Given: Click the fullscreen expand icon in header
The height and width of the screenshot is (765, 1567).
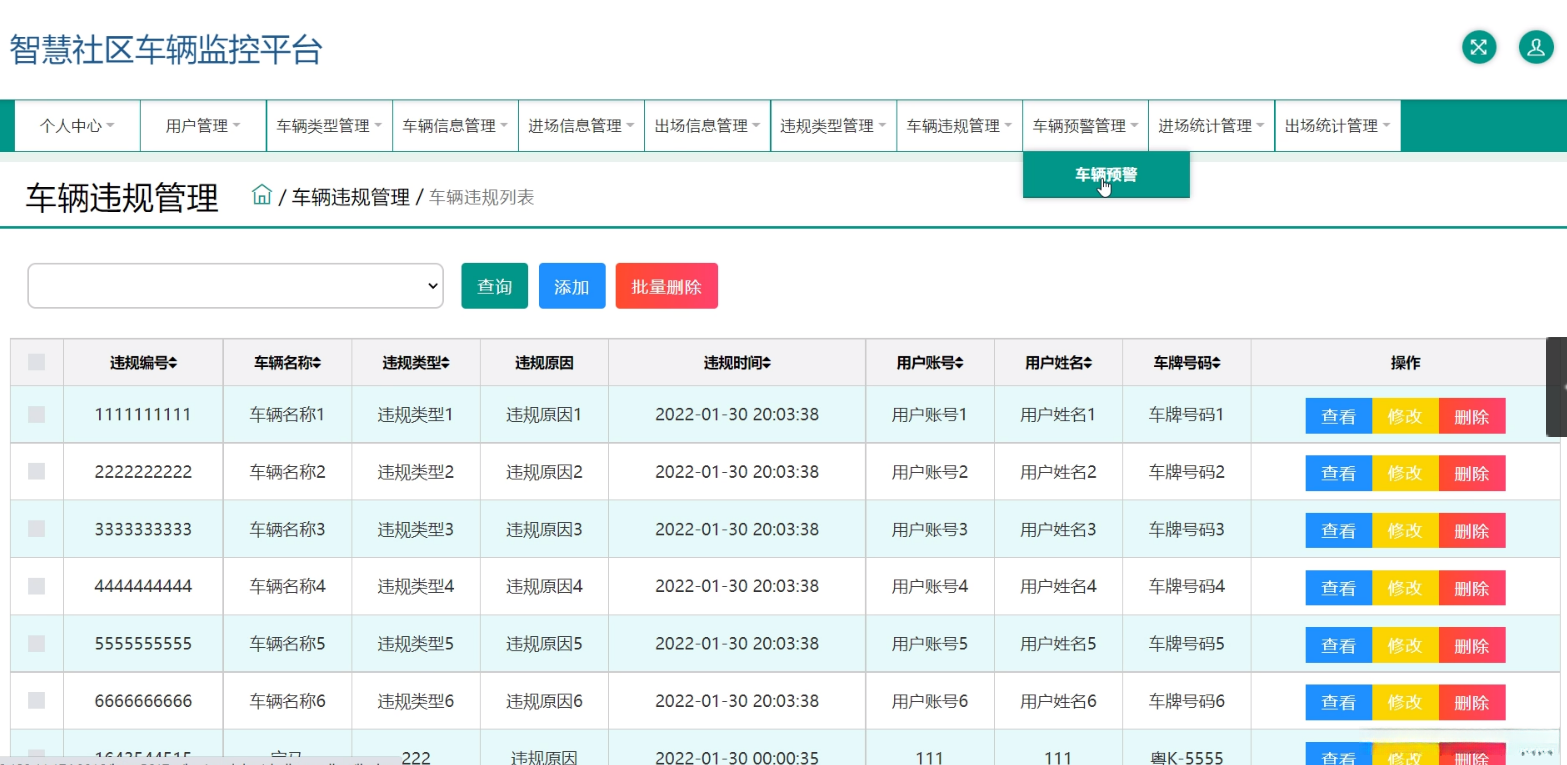Looking at the screenshot, I should pyautogui.click(x=1479, y=47).
